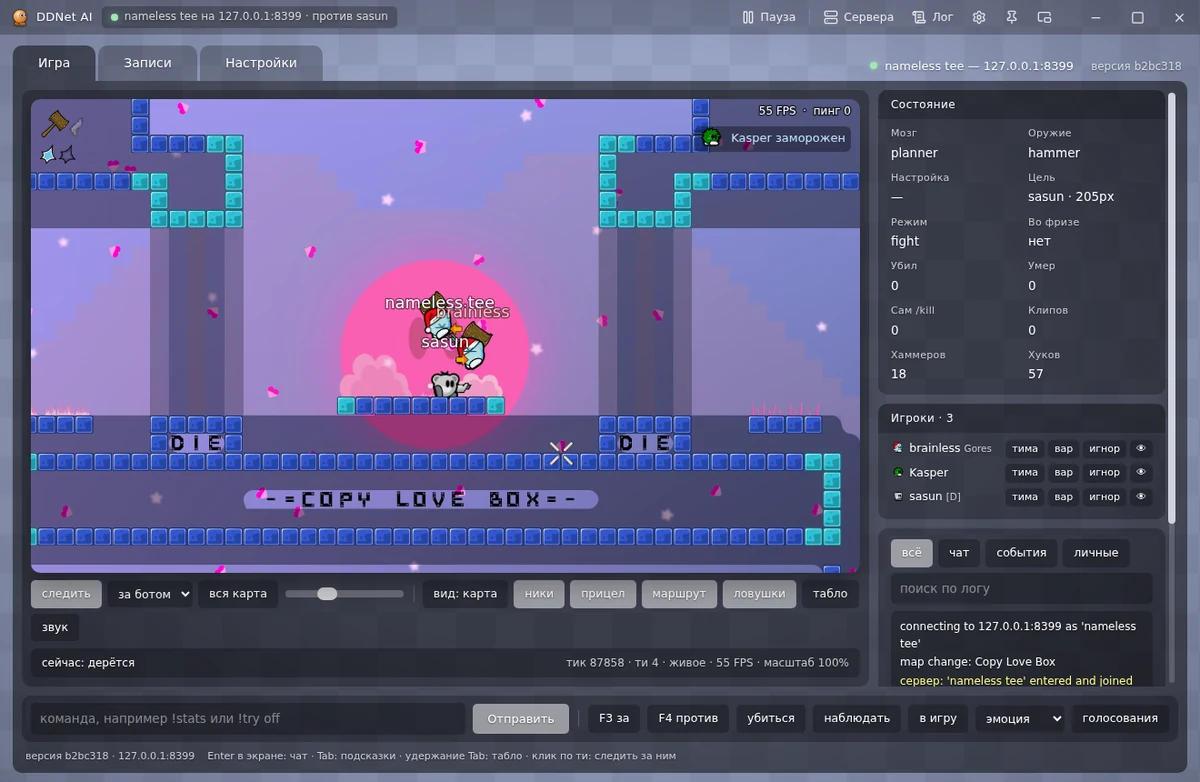Select the всё log filter

coord(912,553)
